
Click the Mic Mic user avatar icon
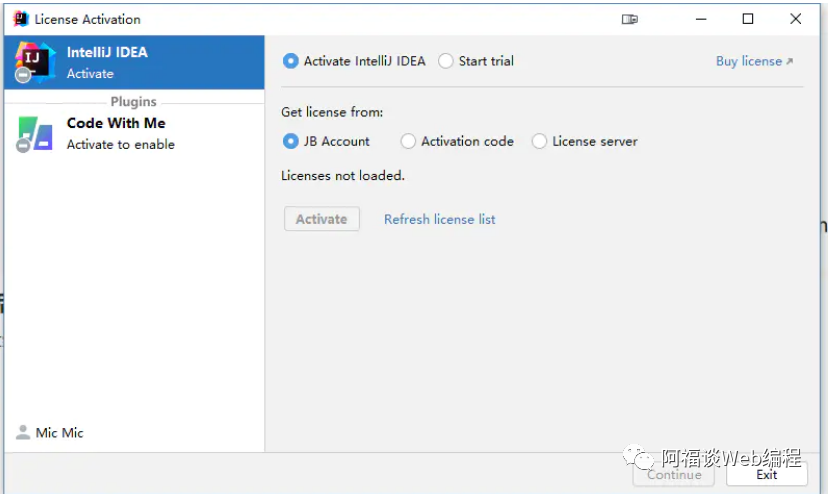pyautogui.click(x=23, y=433)
